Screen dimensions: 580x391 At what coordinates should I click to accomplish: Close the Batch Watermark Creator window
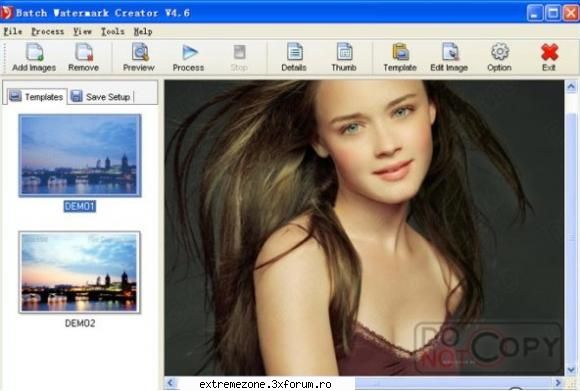point(571,14)
